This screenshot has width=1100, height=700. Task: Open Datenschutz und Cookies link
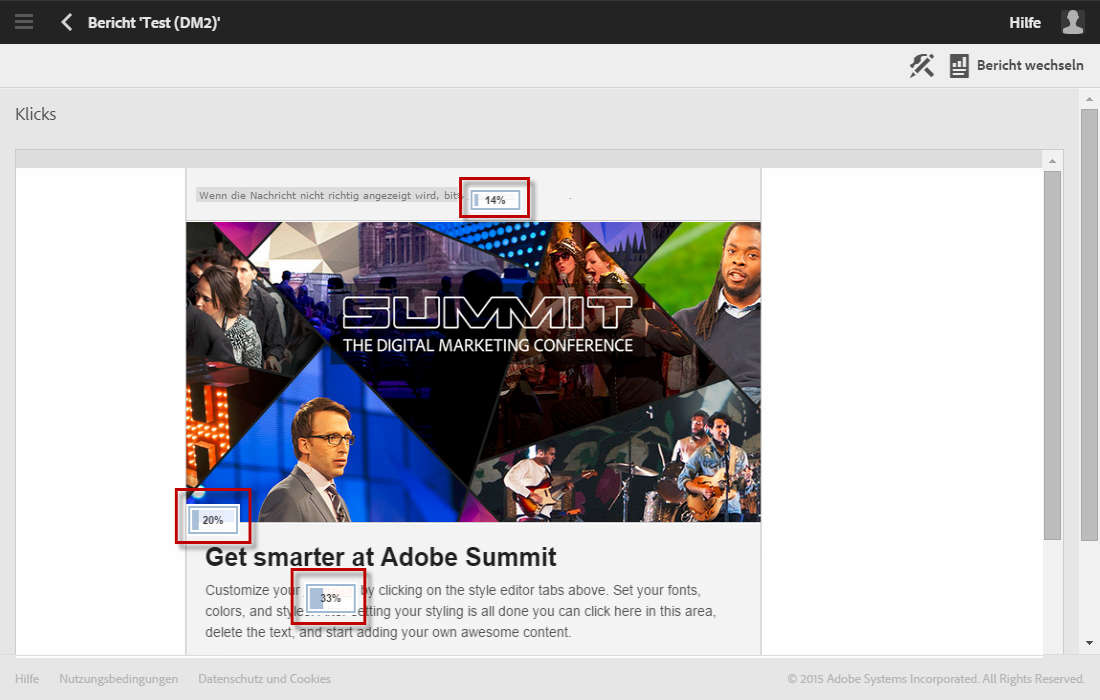tap(264, 679)
